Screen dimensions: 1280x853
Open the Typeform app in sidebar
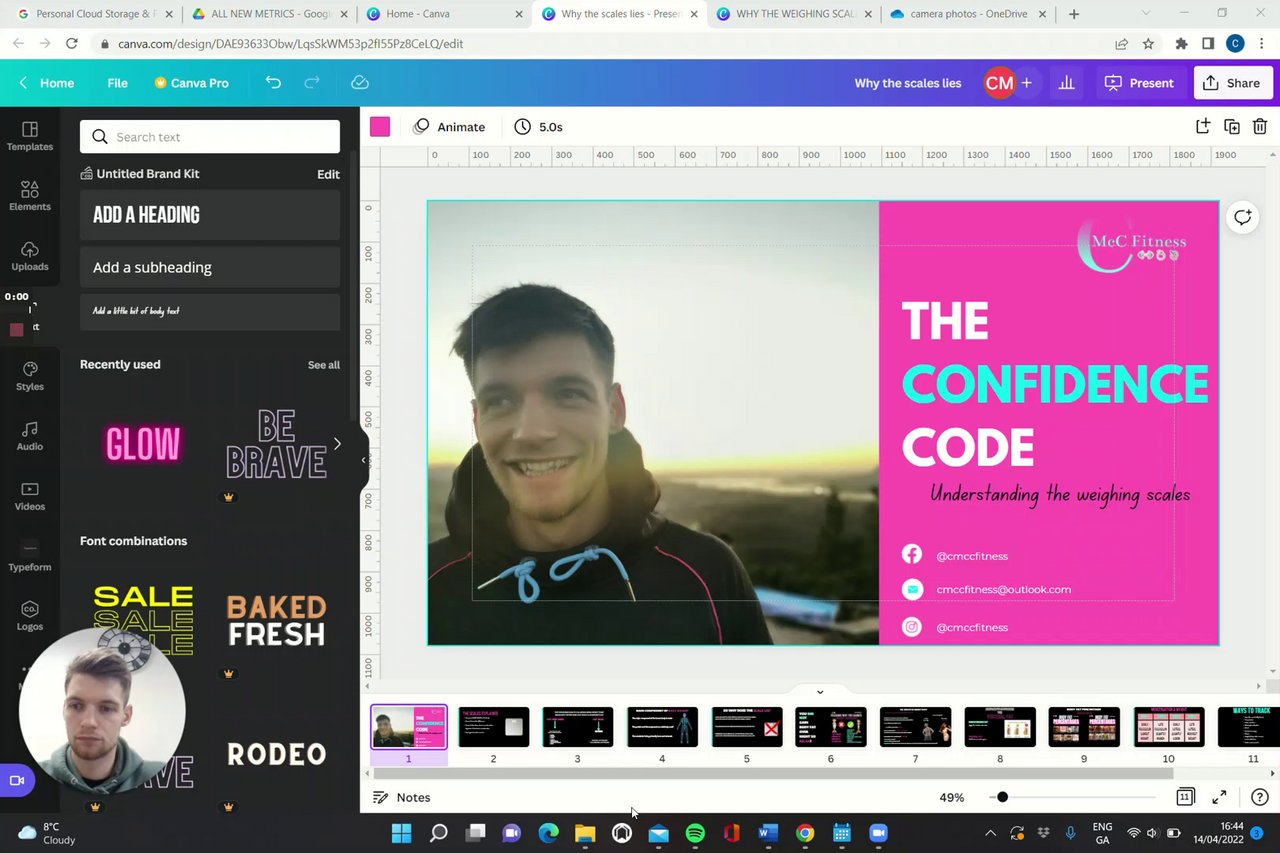(x=30, y=556)
